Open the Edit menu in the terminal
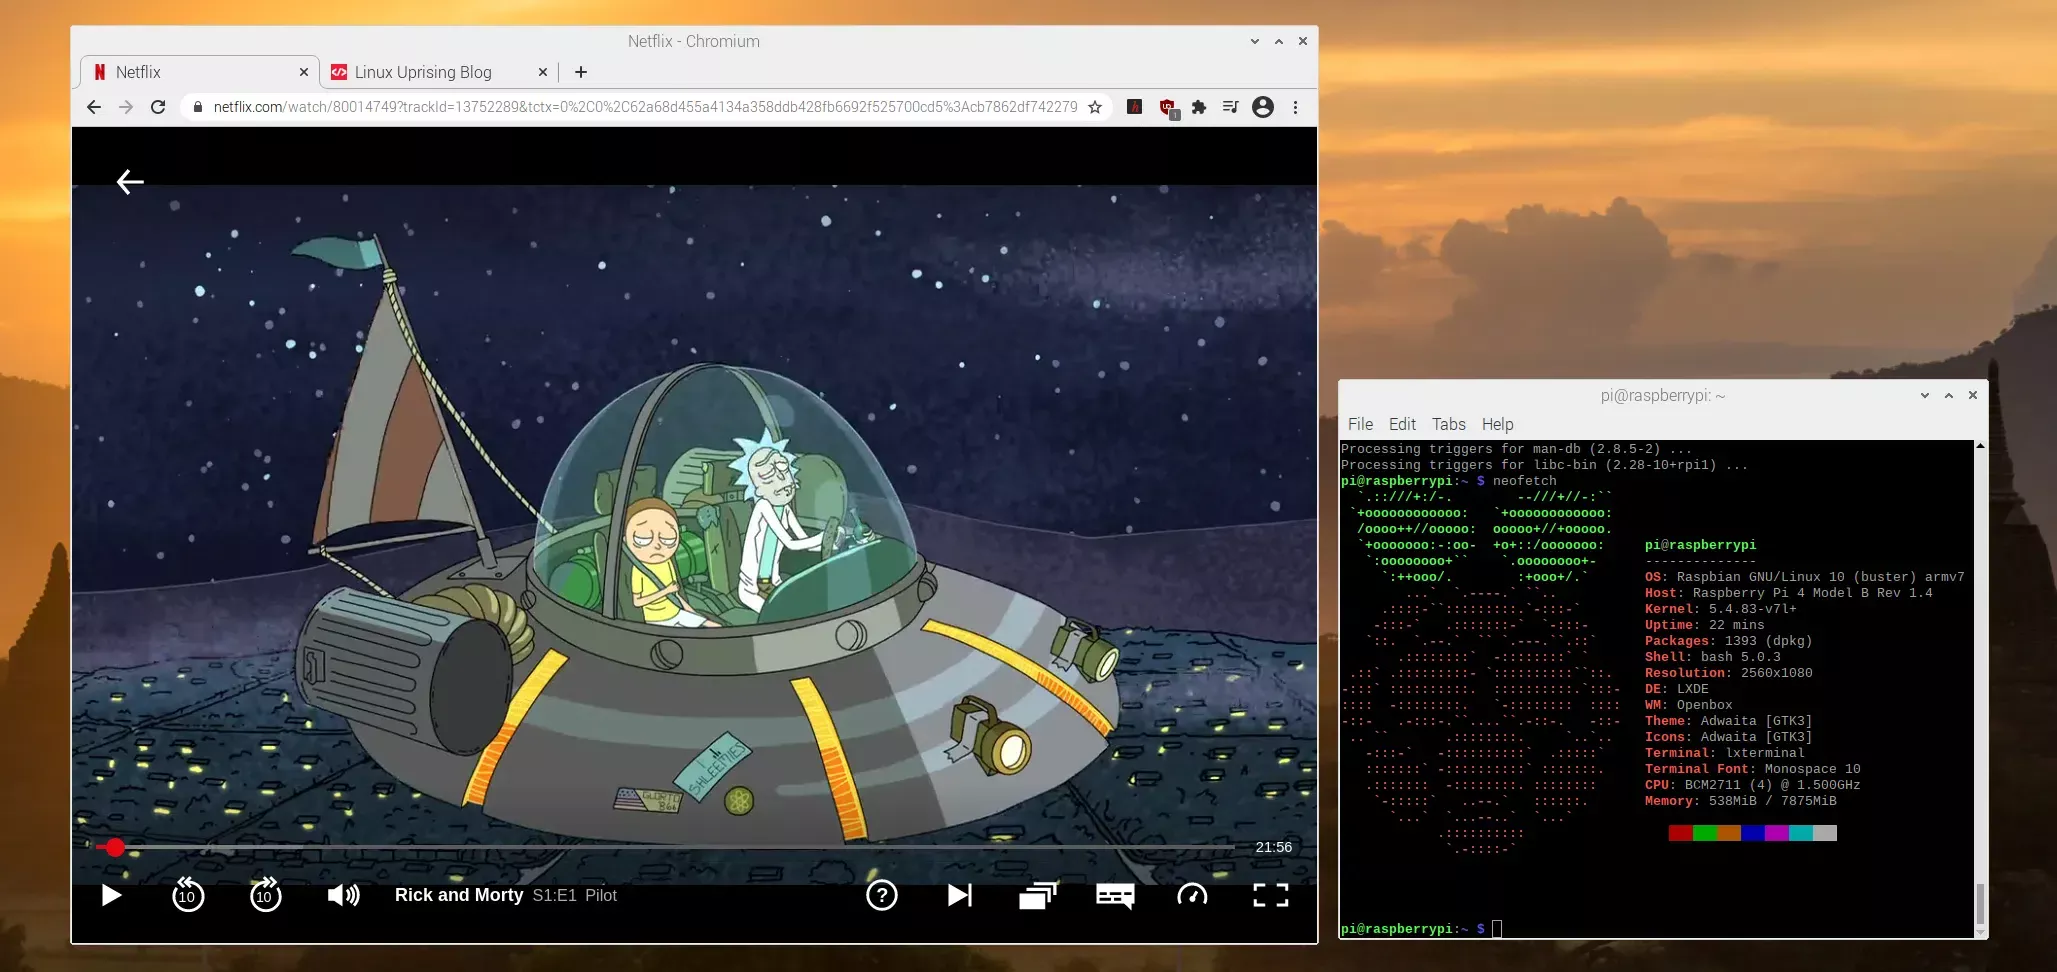Viewport: 2057px width, 972px height. pyautogui.click(x=1402, y=424)
